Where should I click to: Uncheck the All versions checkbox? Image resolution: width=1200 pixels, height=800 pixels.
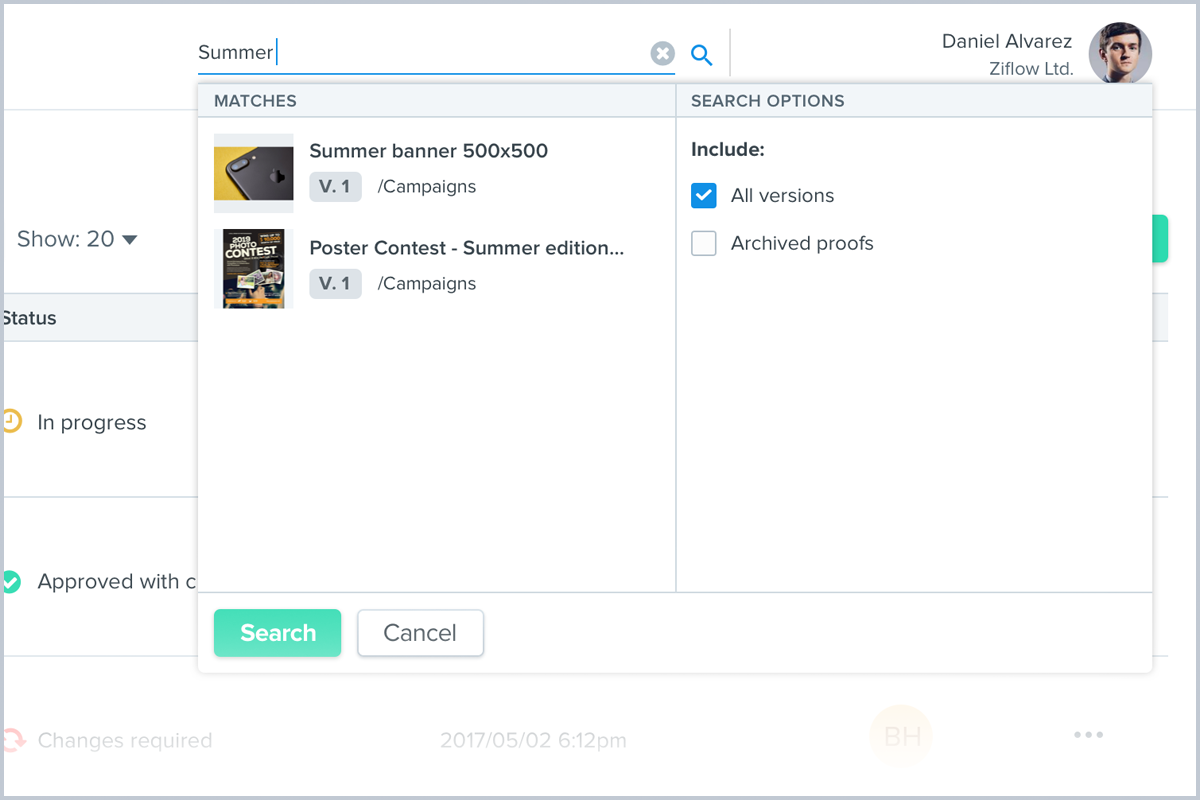point(704,196)
